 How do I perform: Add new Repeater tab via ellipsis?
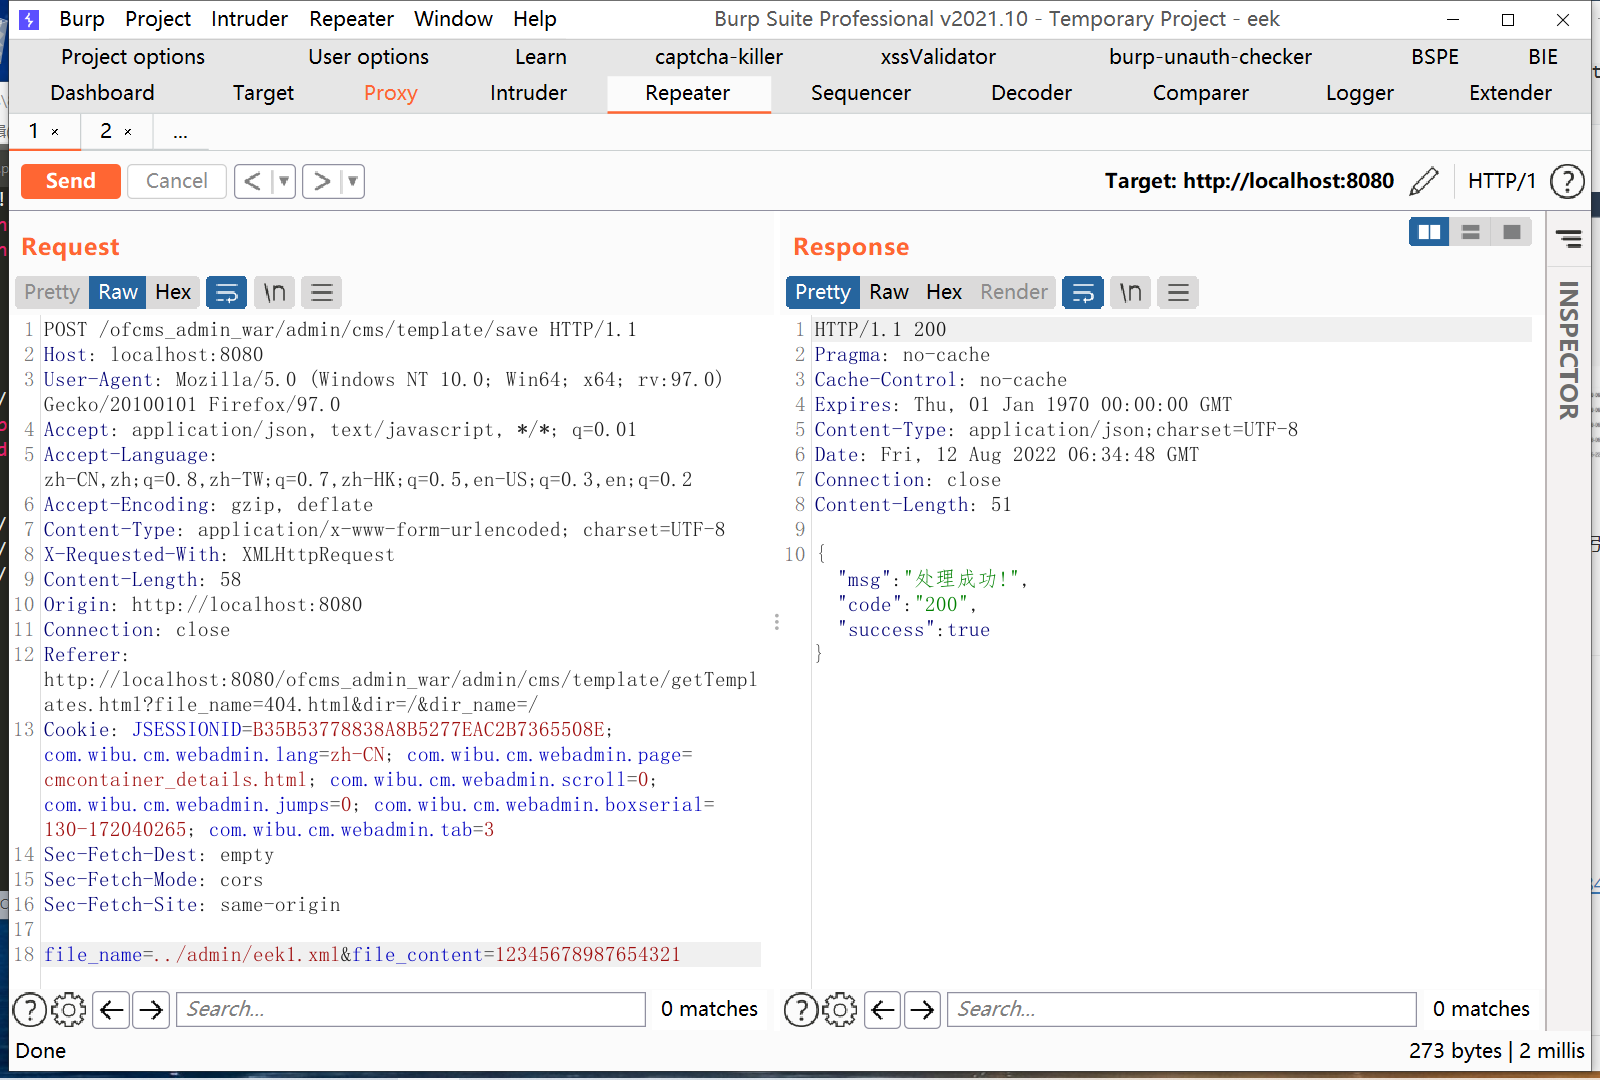tap(180, 132)
